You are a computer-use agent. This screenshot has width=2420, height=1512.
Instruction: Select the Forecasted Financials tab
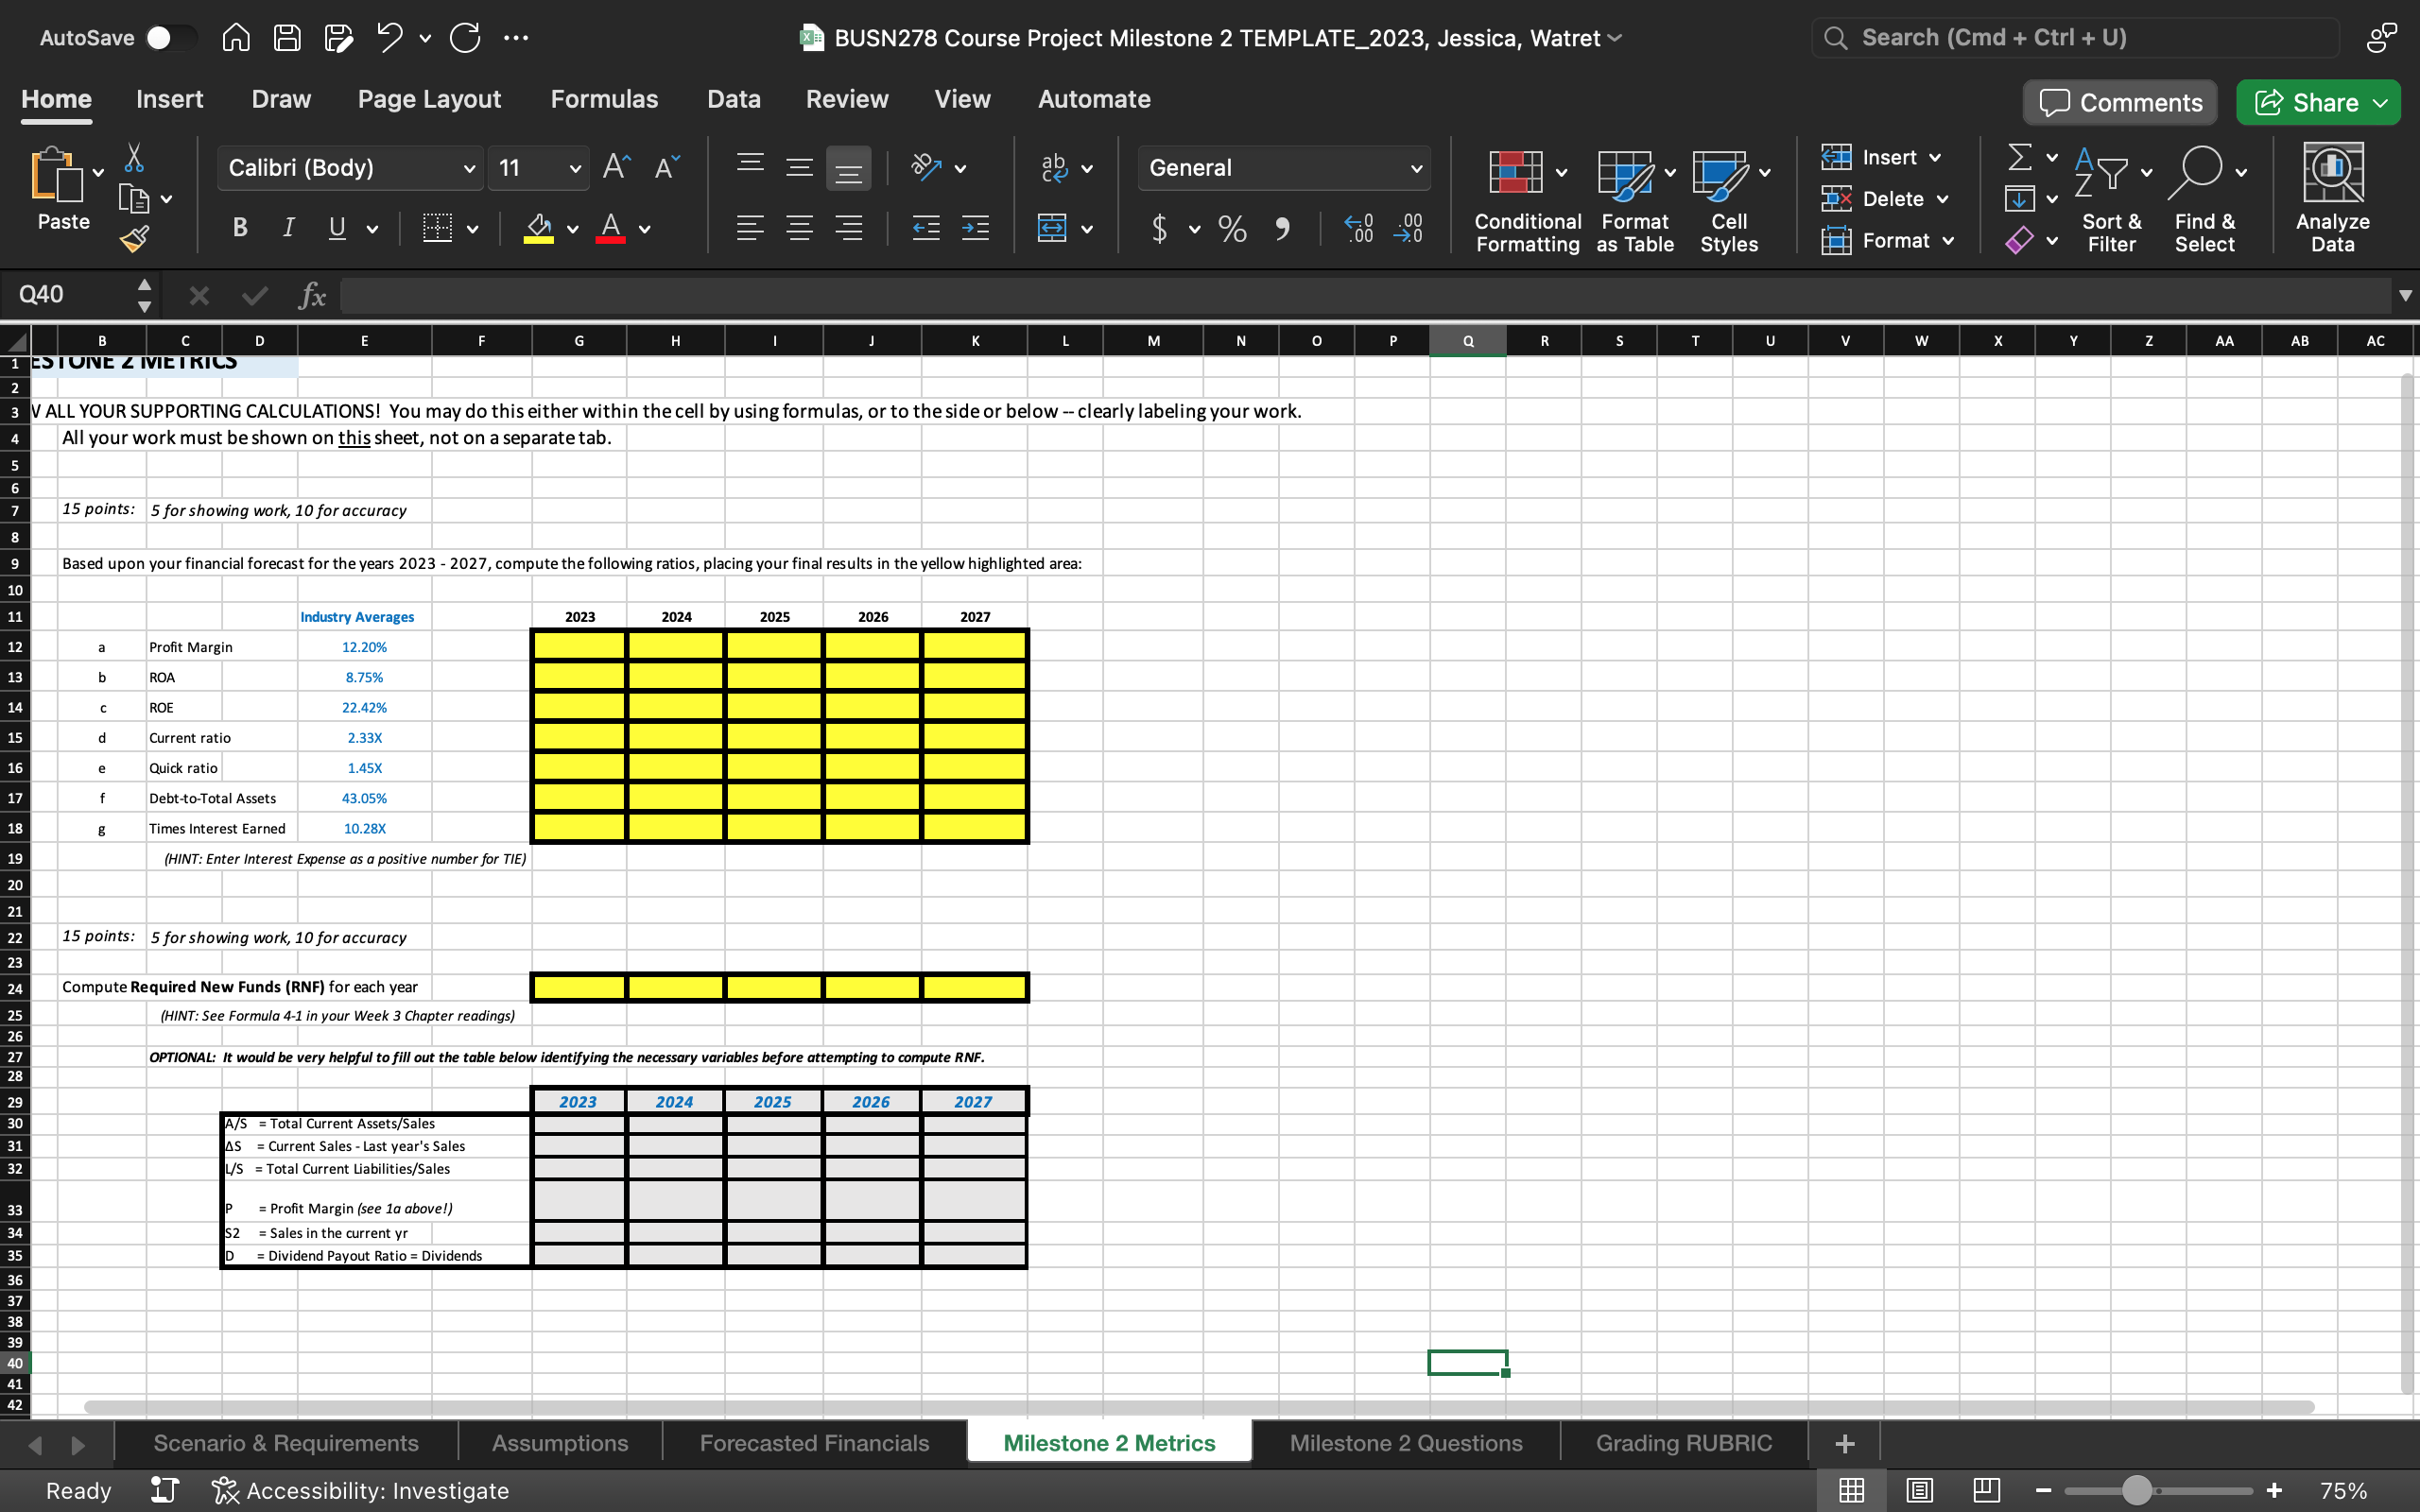click(x=814, y=1442)
